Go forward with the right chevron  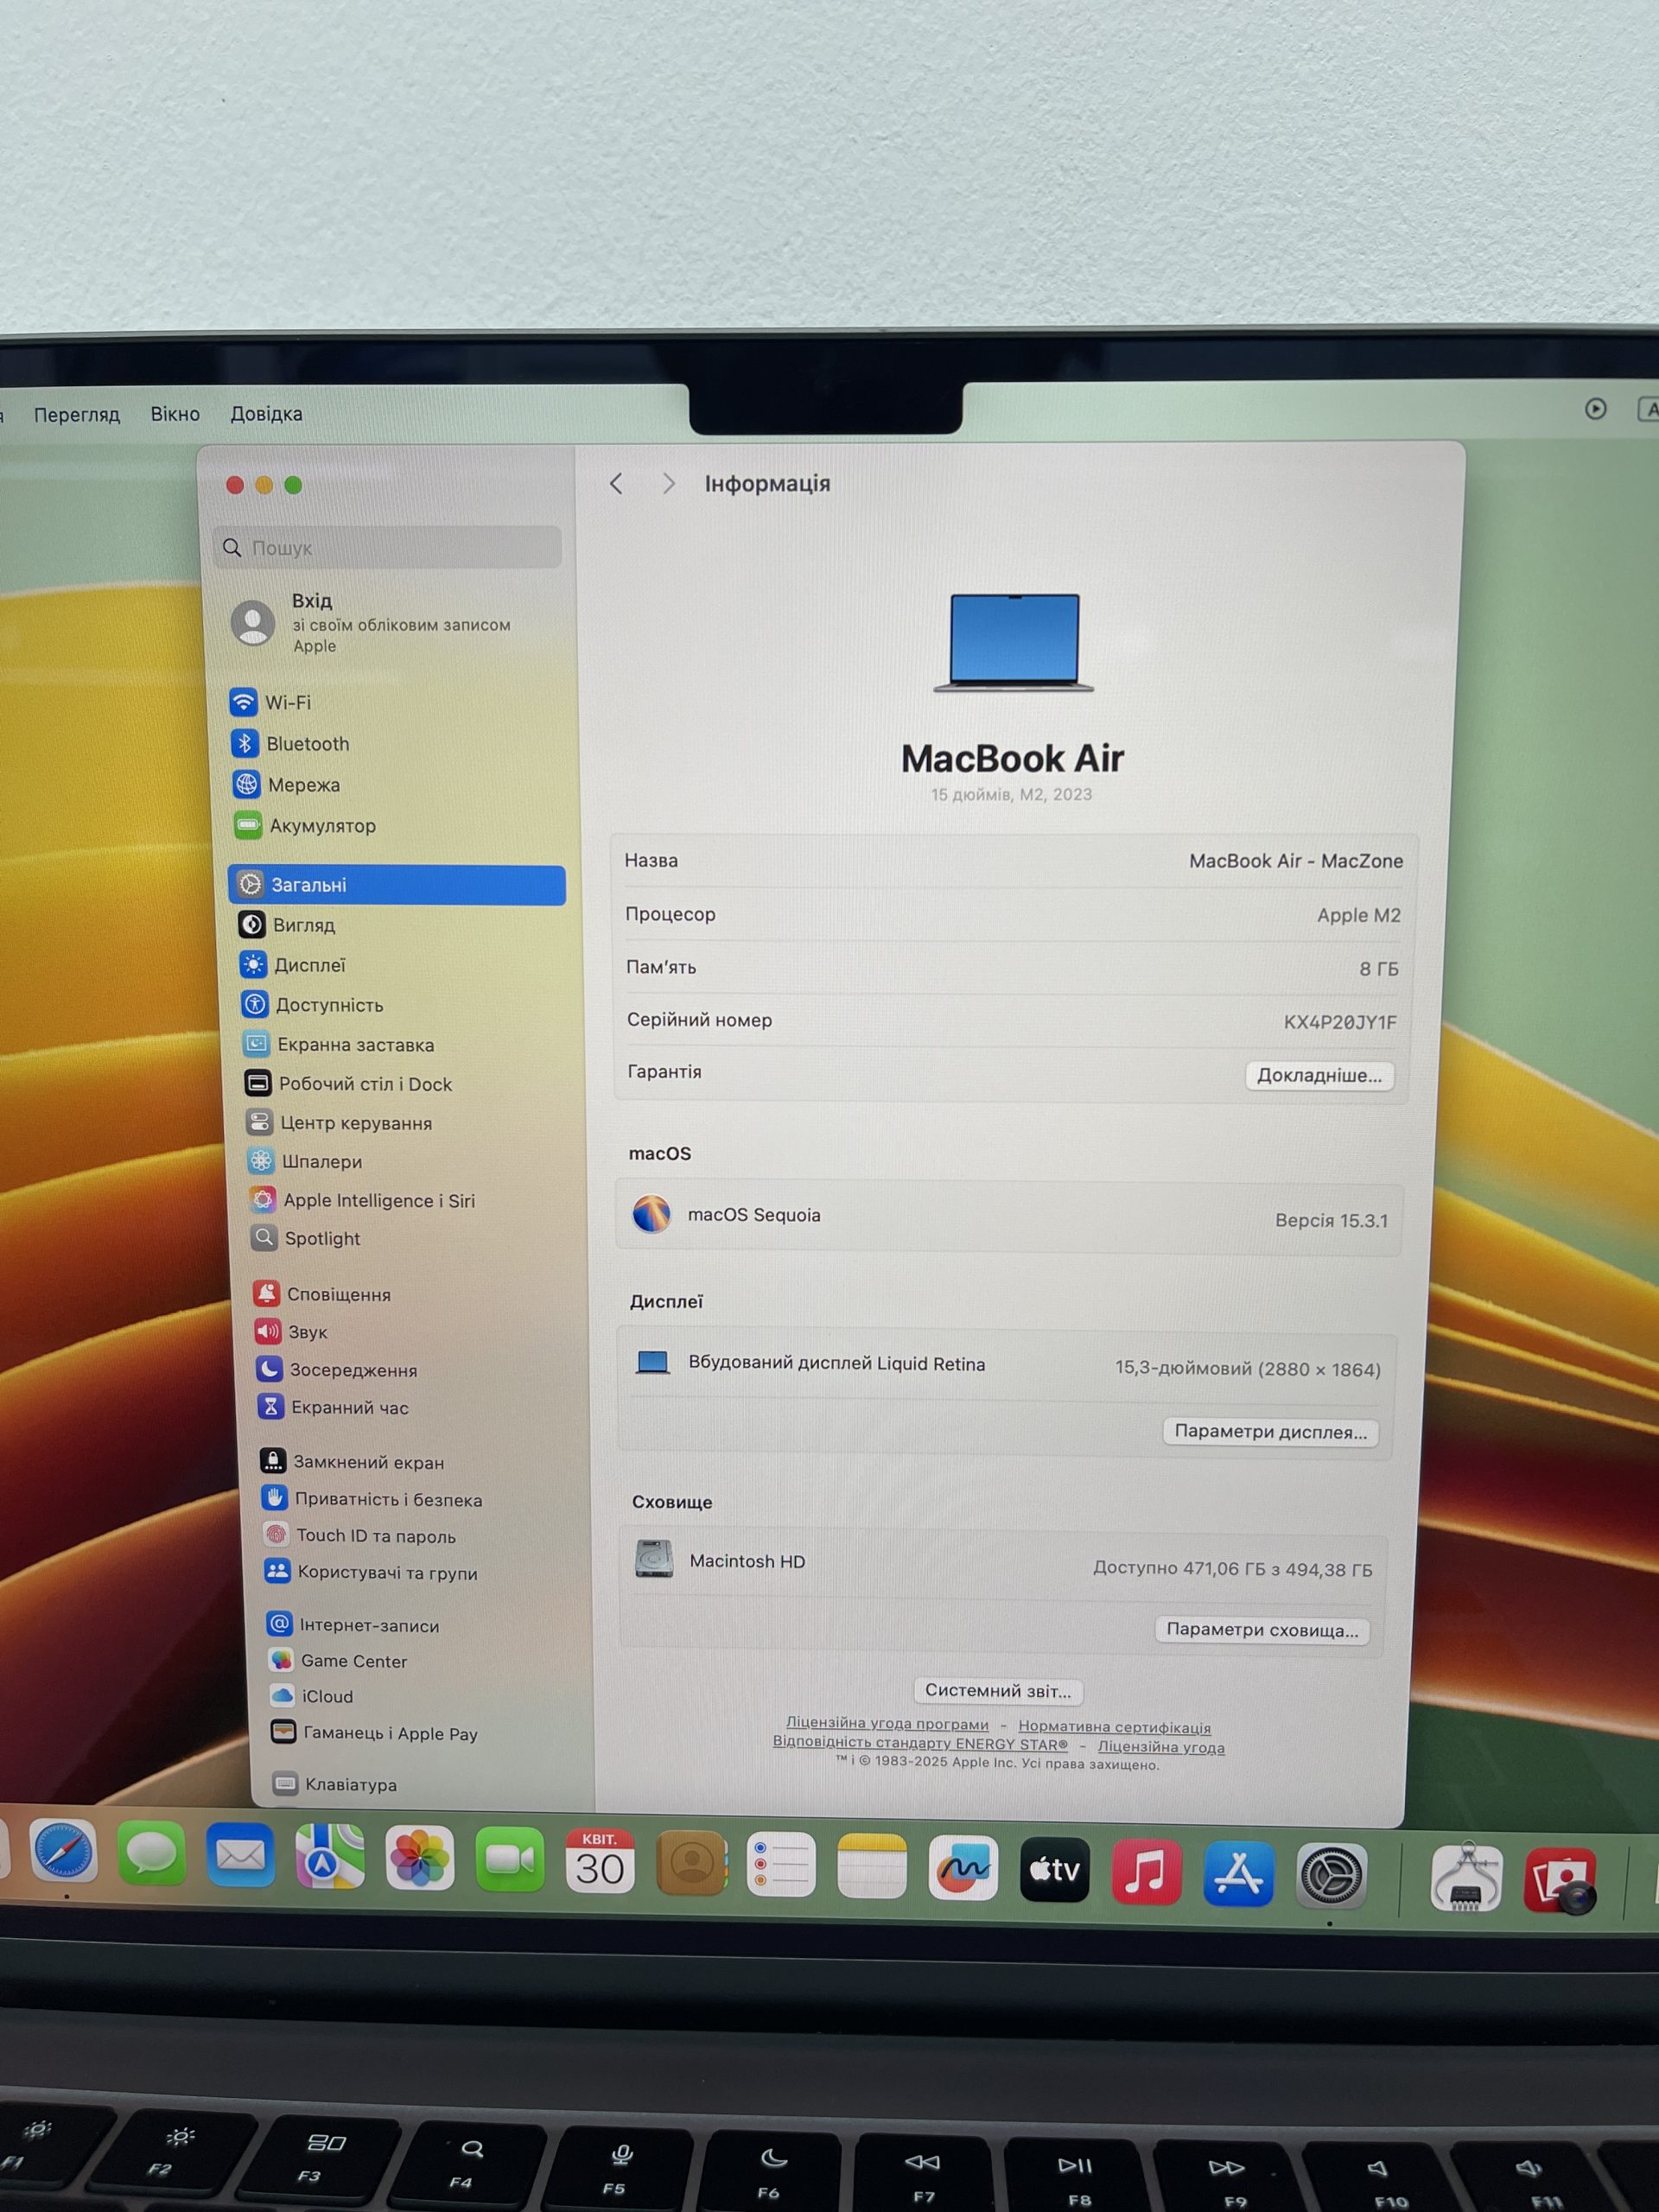pyautogui.click(x=669, y=484)
